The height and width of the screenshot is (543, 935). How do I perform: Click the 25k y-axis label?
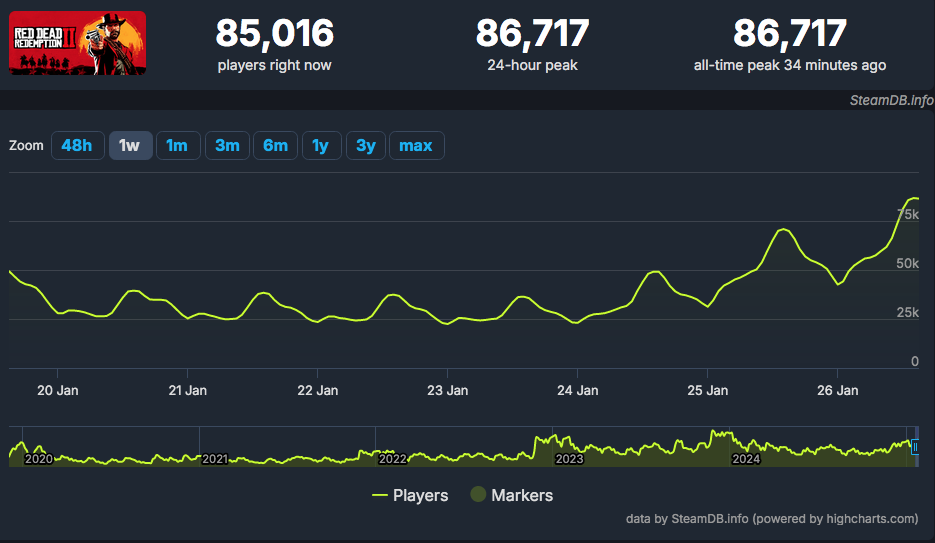coord(908,312)
